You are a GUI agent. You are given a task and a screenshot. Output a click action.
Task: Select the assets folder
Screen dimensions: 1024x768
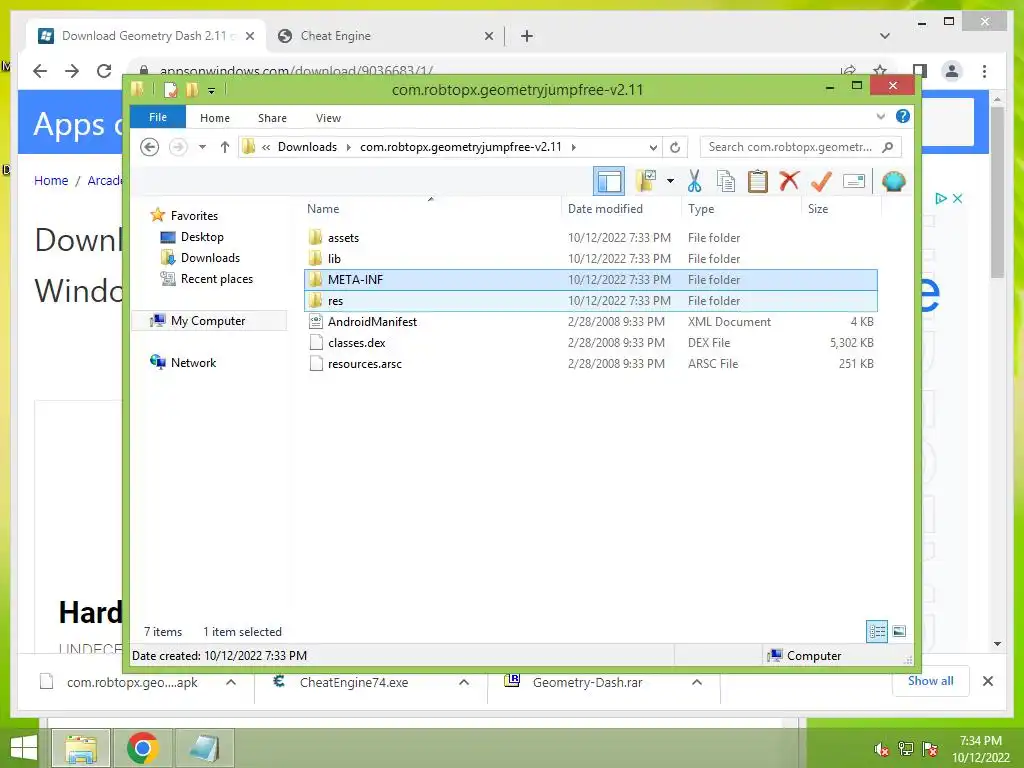pos(590,238)
